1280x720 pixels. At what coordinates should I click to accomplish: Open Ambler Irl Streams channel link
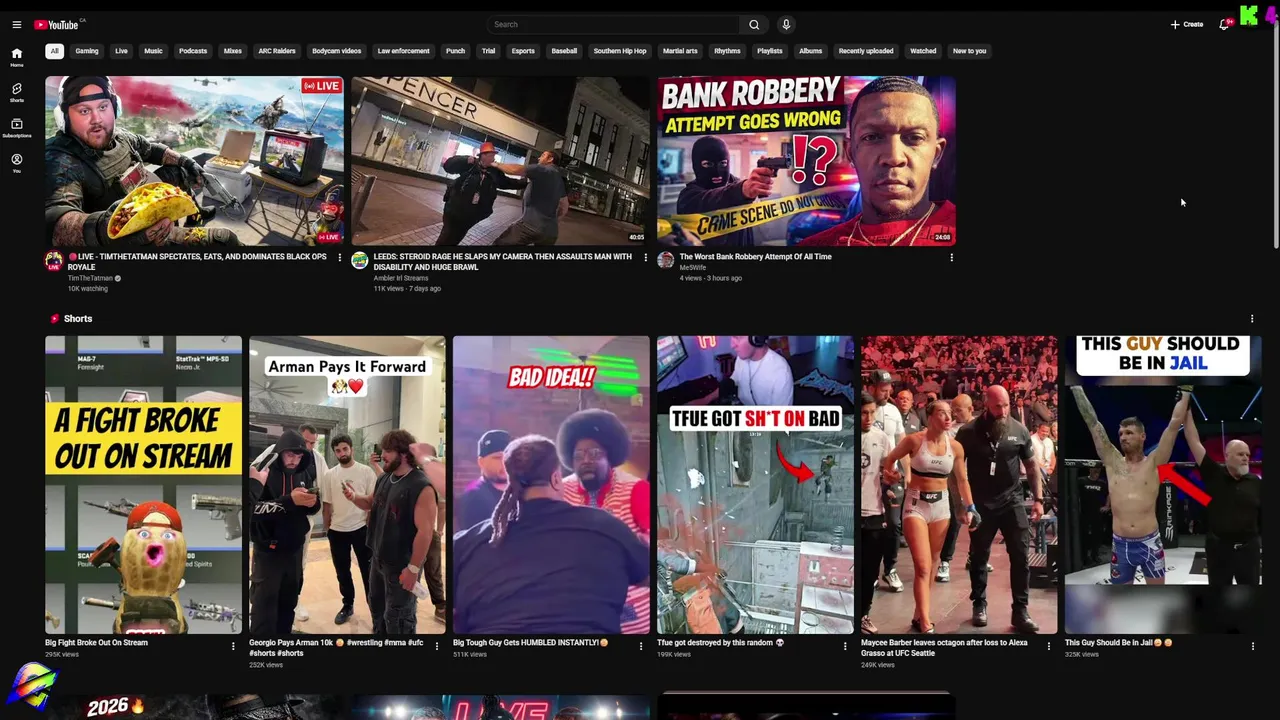point(400,278)
